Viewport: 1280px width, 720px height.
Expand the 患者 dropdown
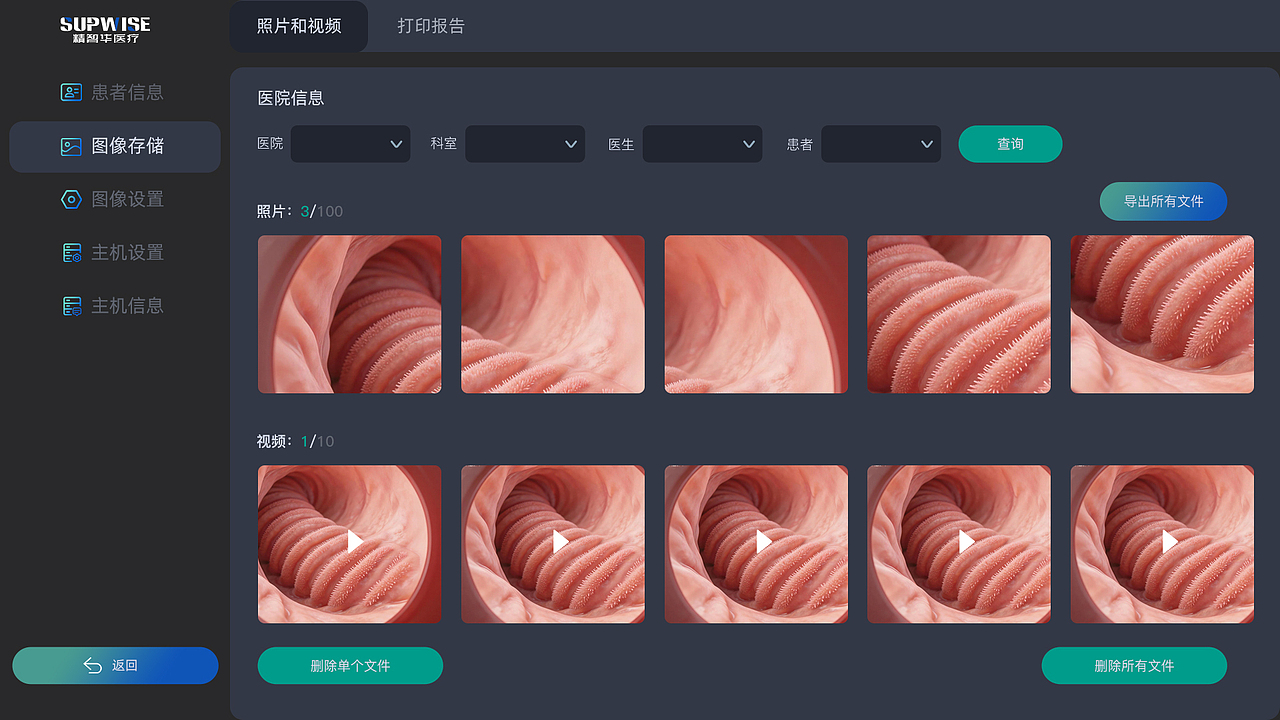(880, 144)
